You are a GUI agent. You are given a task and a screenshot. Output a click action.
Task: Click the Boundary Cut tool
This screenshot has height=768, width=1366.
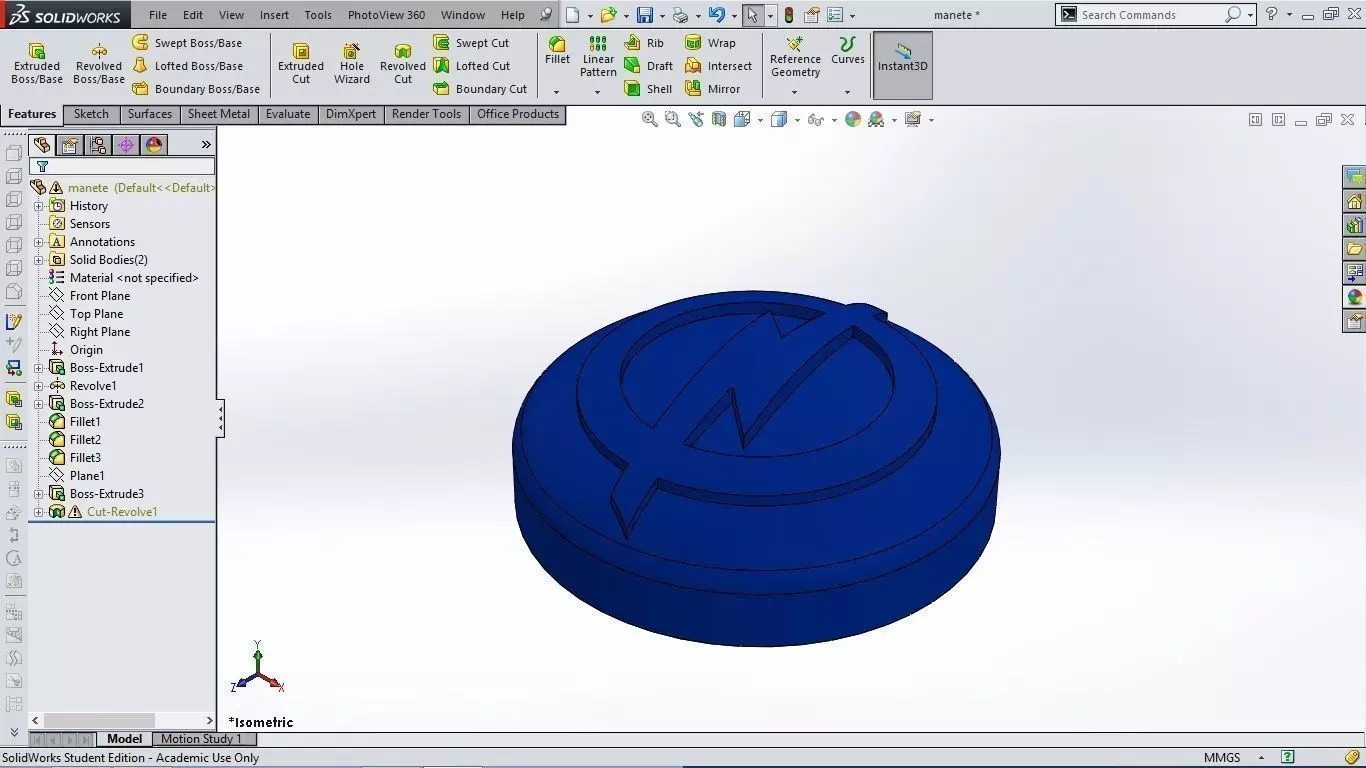(480, 89)
